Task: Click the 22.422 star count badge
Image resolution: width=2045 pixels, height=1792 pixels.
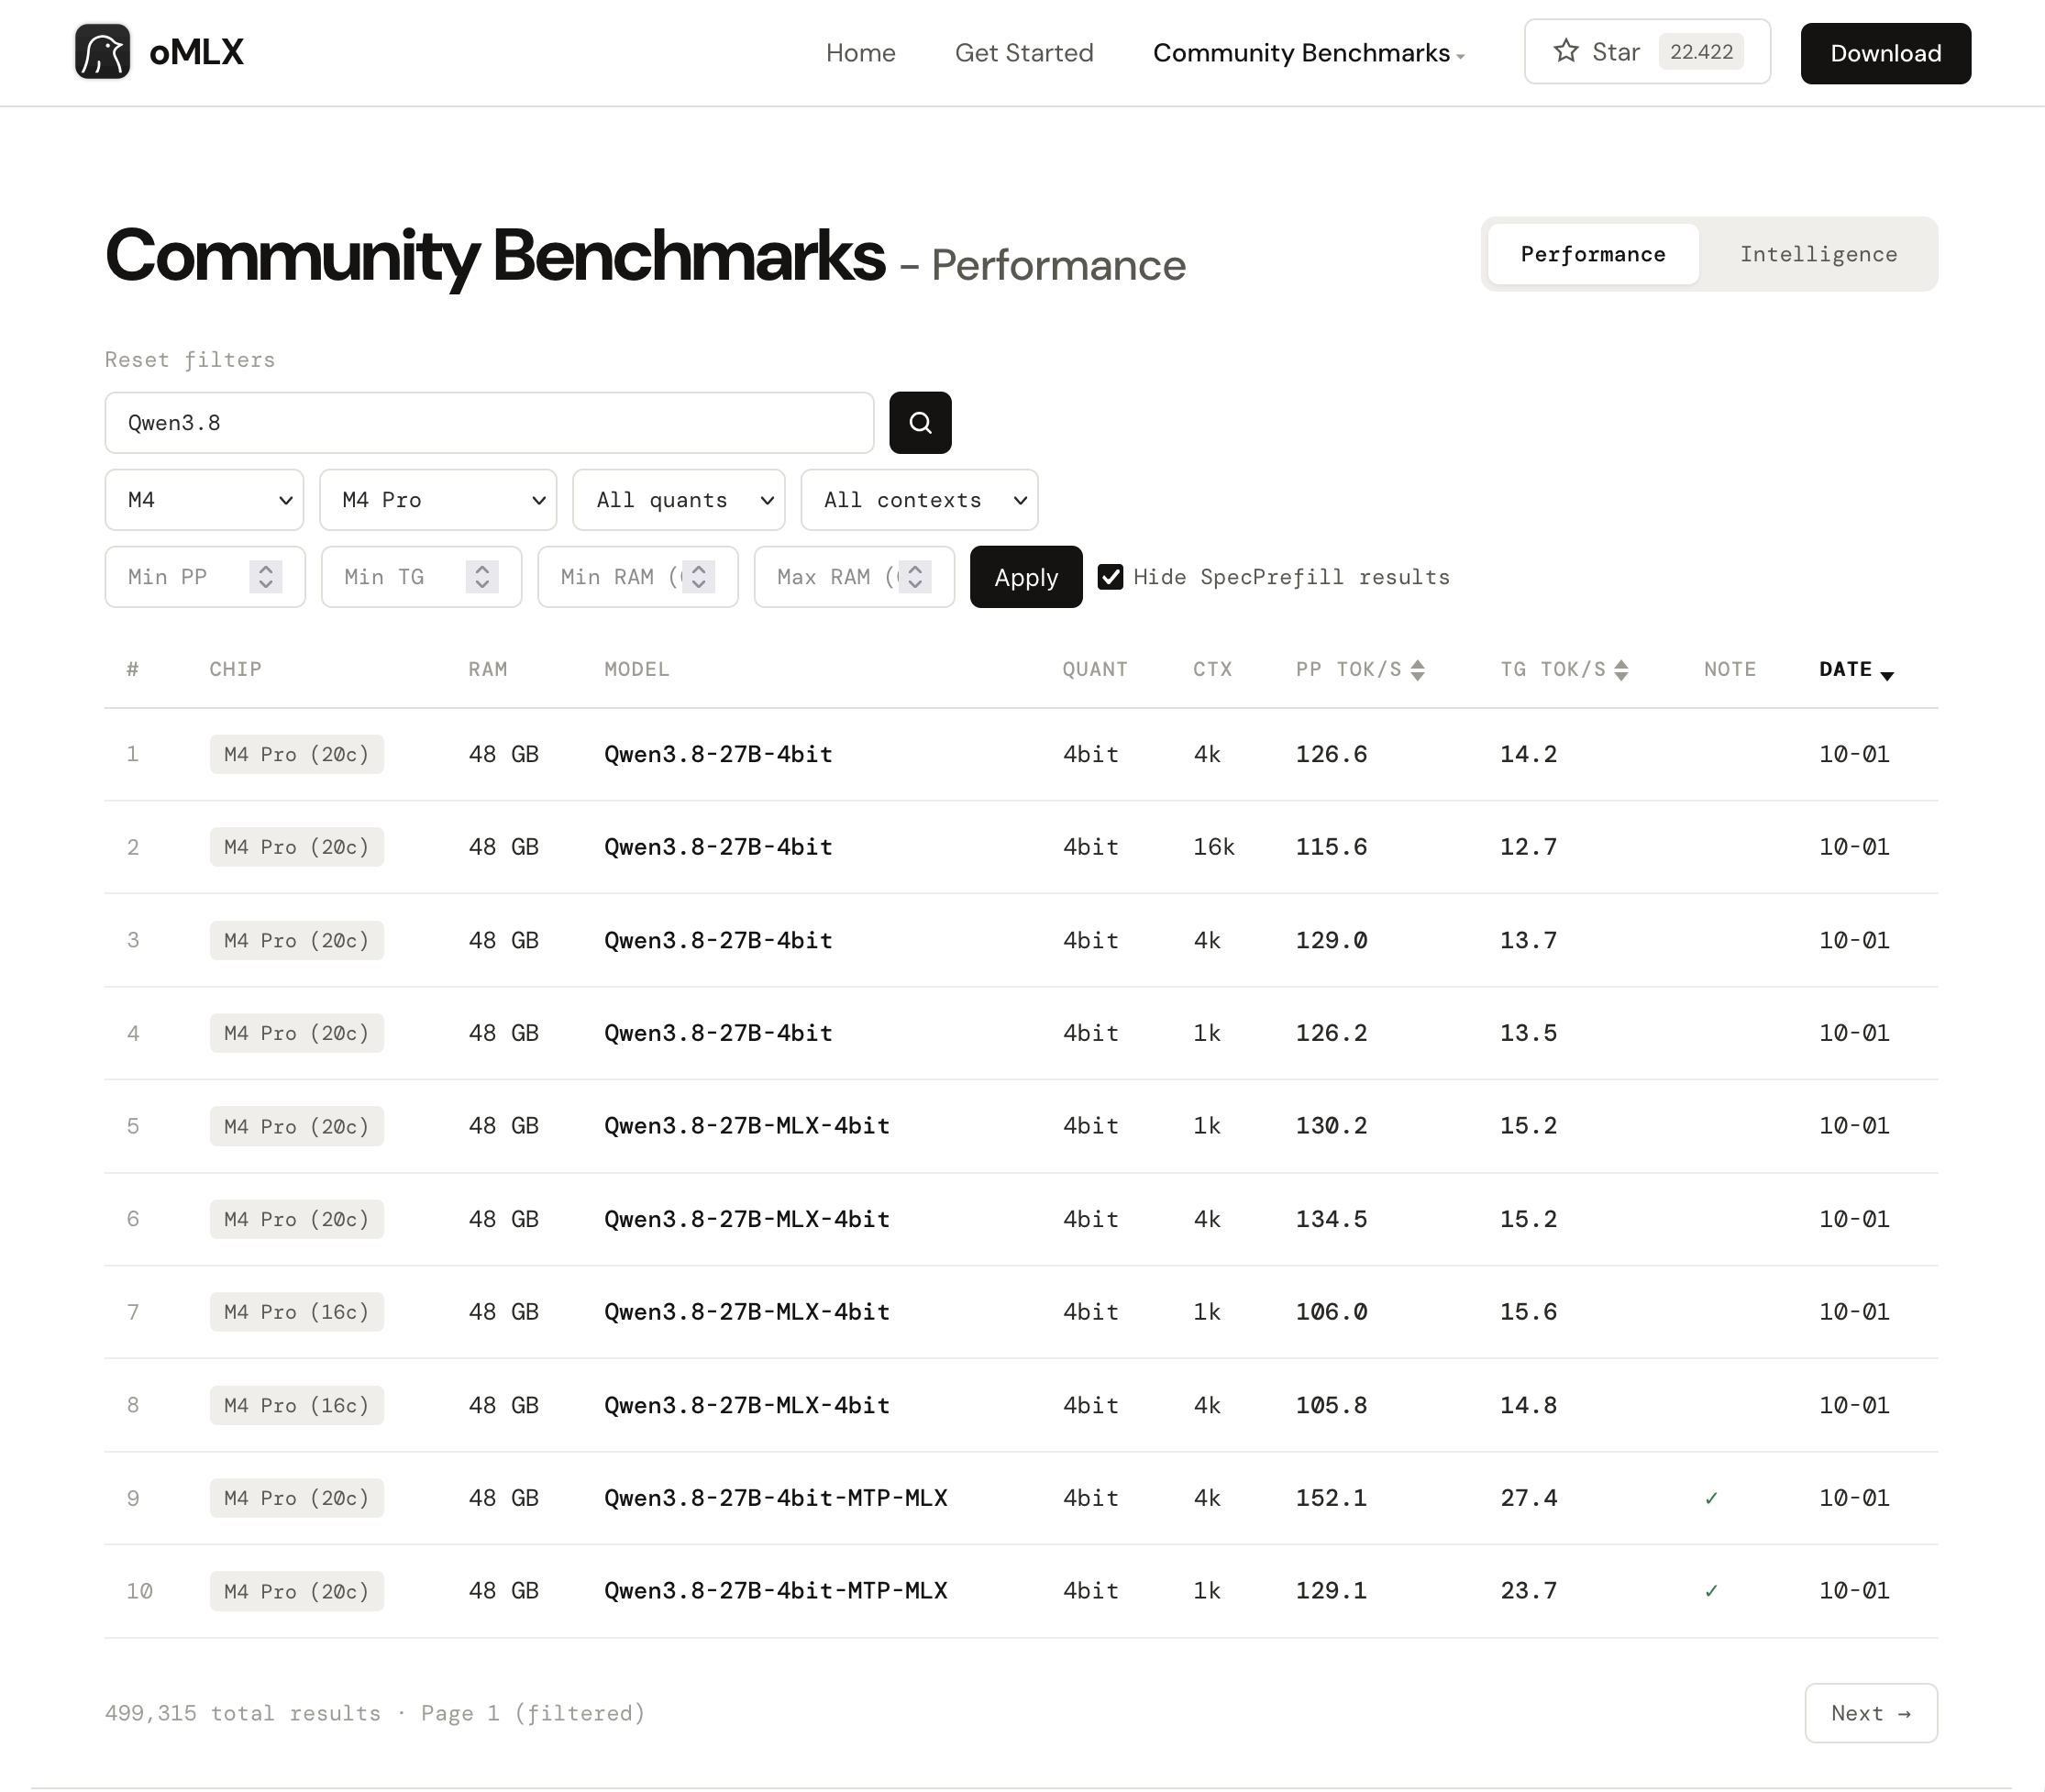Action: (1701, 52)
